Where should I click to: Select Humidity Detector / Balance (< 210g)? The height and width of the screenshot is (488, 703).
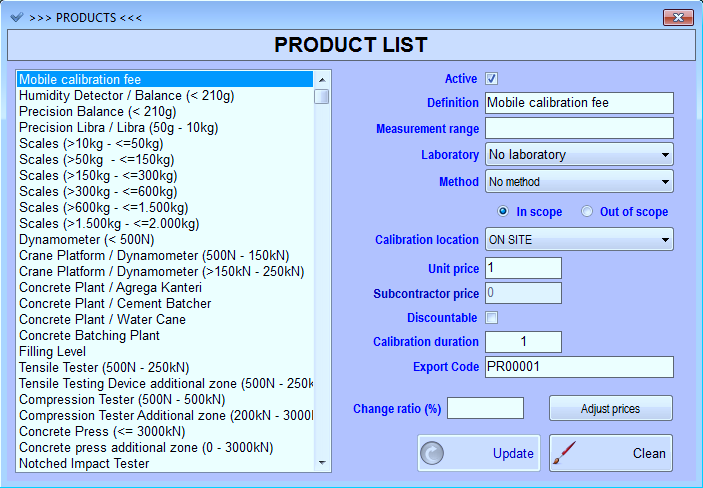click(x=165, y=96)
